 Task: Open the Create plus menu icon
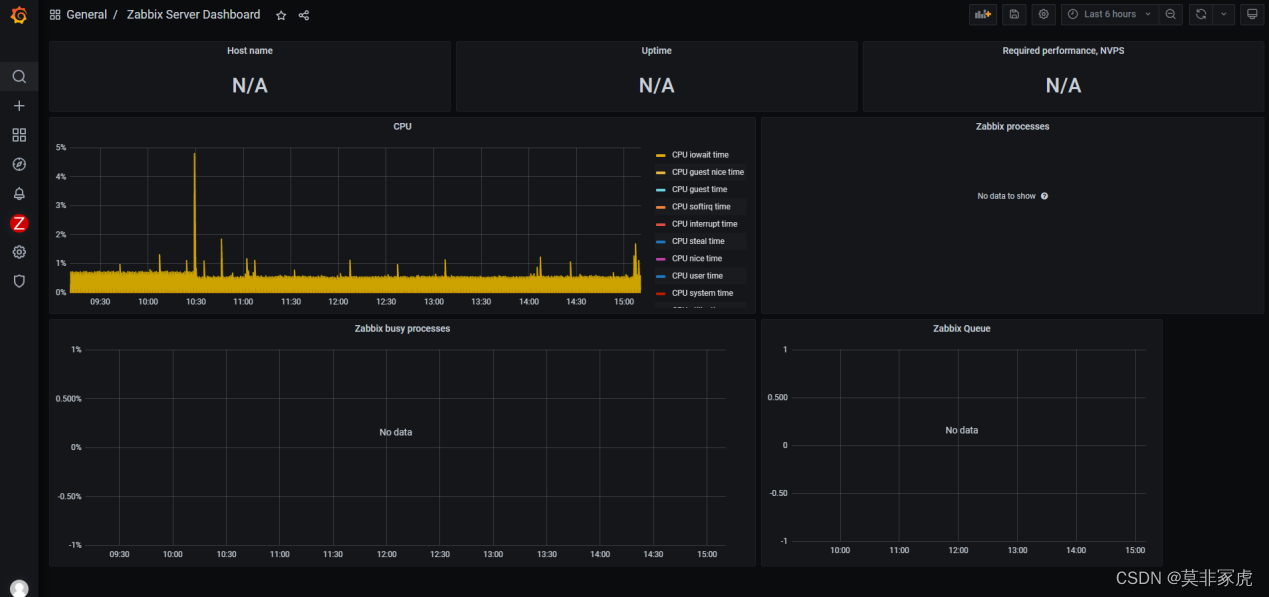click(19, 105)
